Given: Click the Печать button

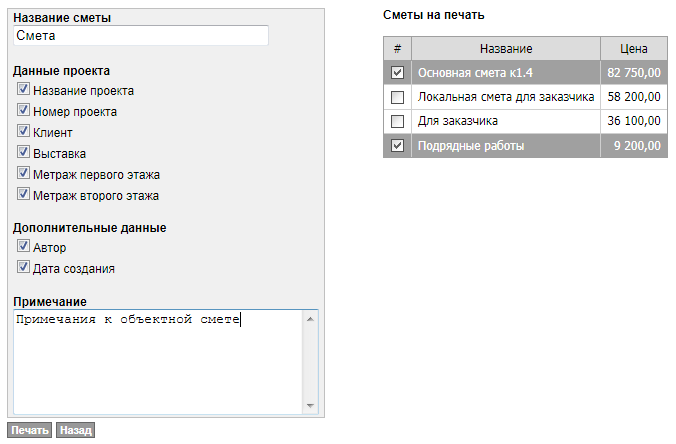Looking at the screenshot, I should tap(30, 430).
